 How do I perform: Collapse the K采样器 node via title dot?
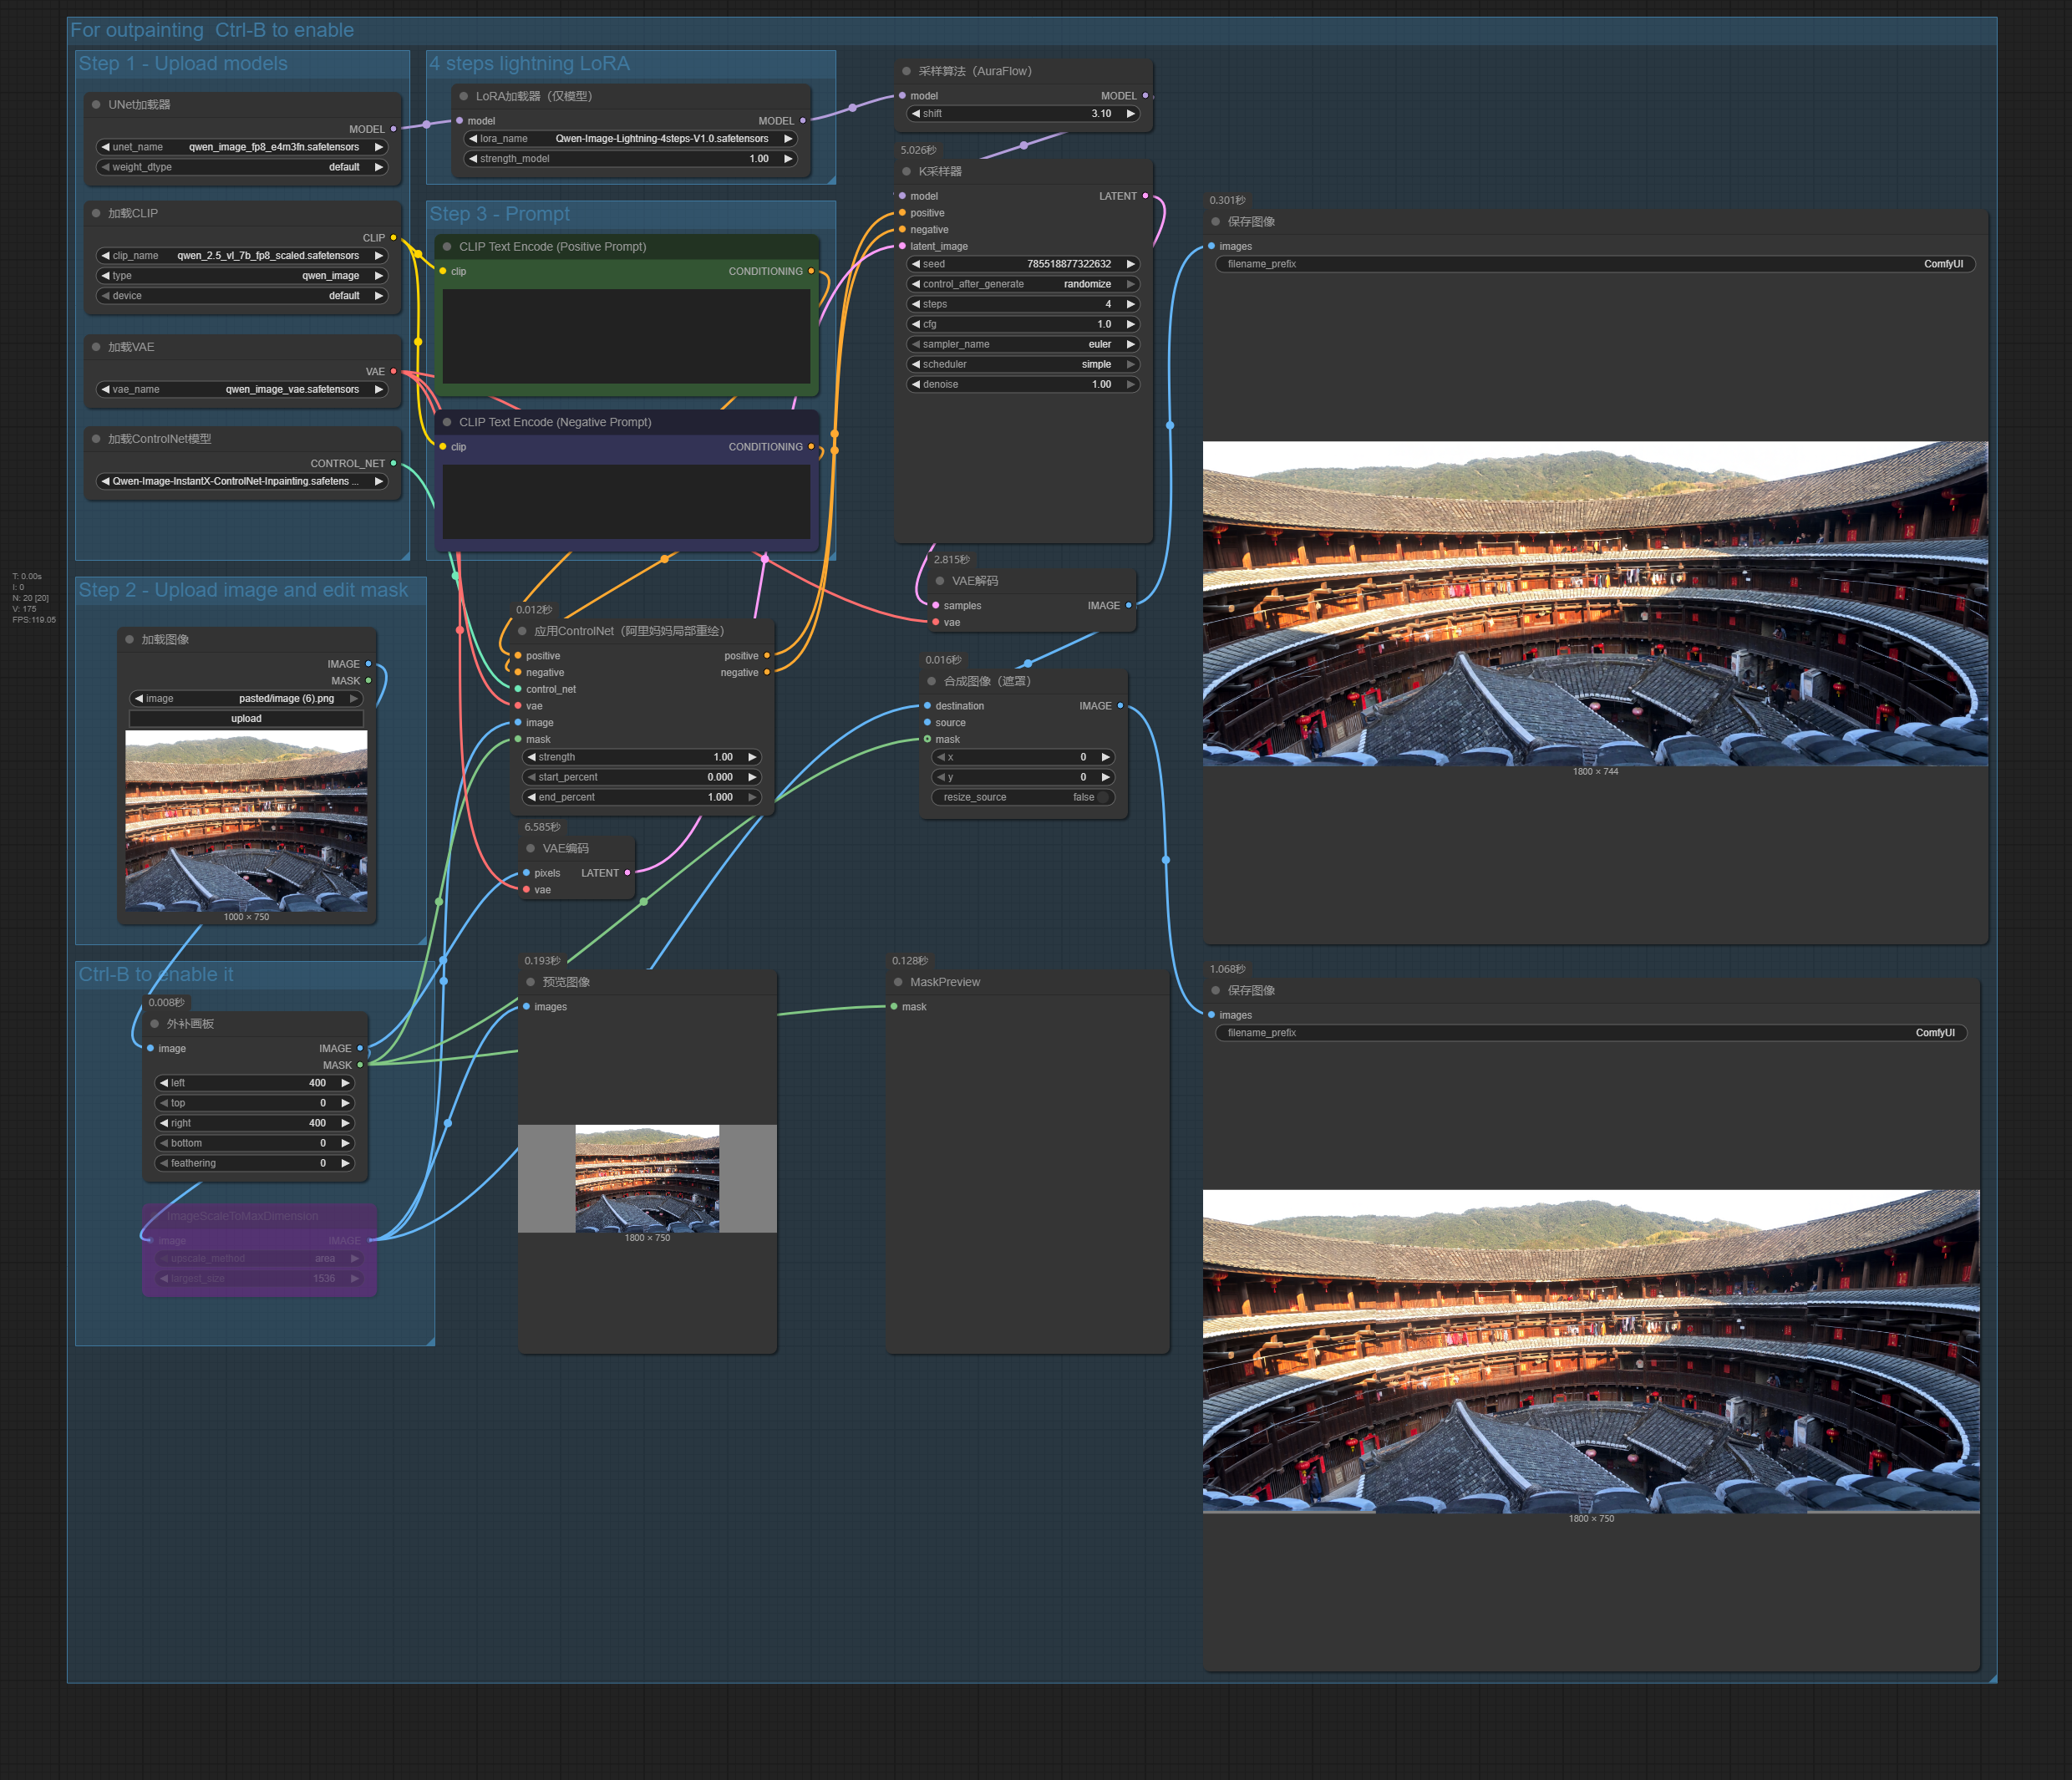[x=906, y=171]
